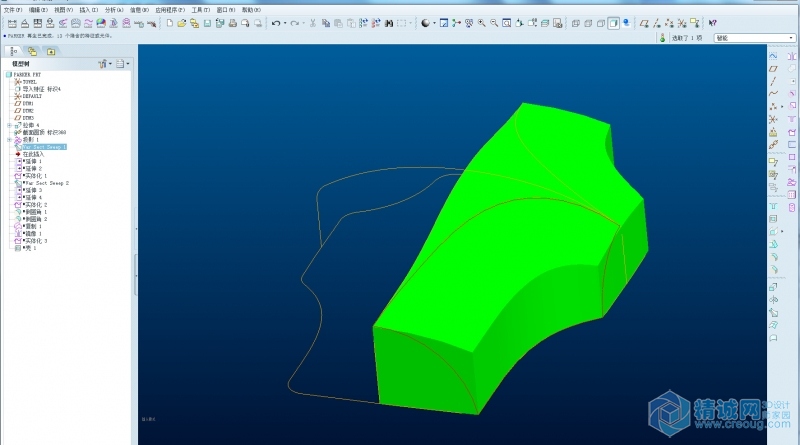Toggle annotation display icon
Viewport: 800px width, 445px height.
coord(695,23)
